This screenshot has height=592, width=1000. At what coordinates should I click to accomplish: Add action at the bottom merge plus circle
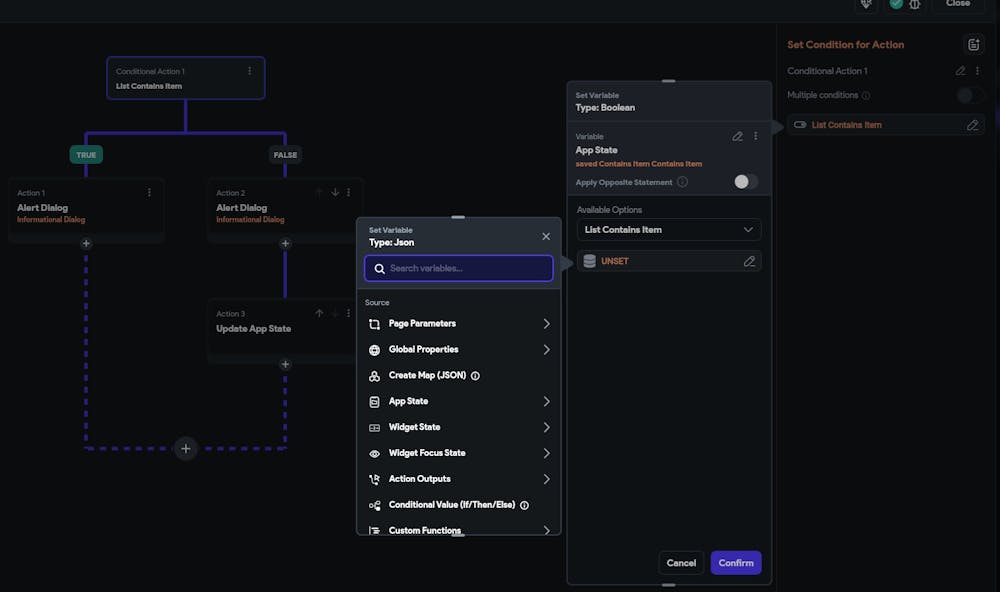[x=186, y=448]
